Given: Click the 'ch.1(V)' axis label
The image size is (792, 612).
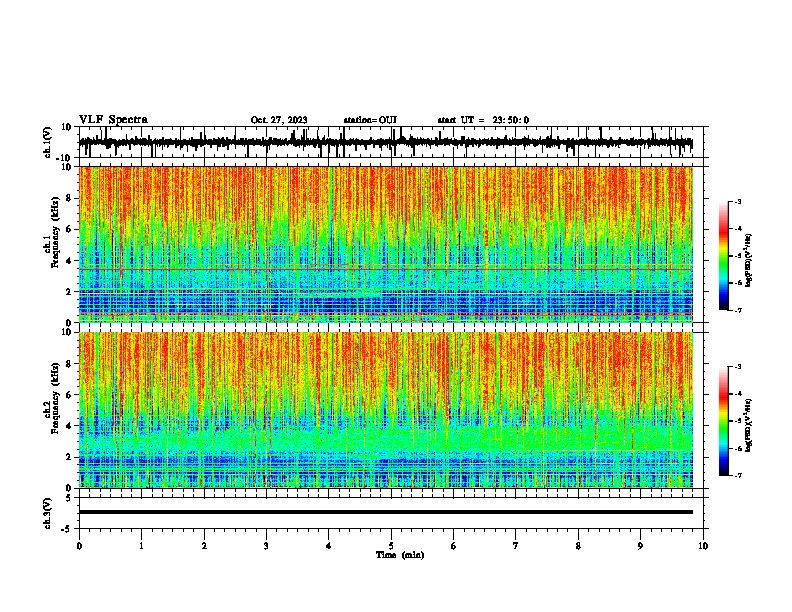Looking at the screenshot, I should (x=48, y=142).
